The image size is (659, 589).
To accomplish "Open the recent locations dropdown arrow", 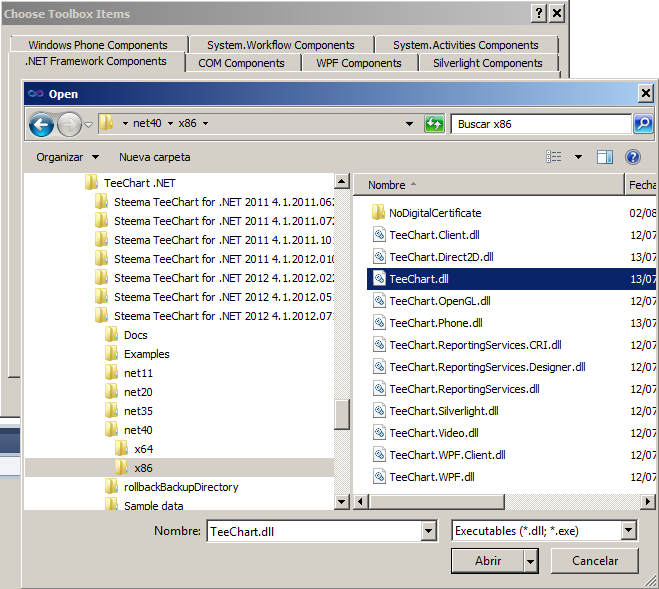I will [88, 124].
